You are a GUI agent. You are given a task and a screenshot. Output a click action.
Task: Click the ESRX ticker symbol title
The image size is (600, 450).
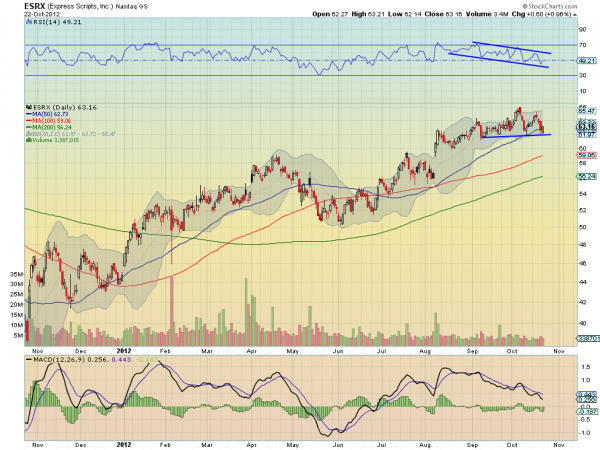coord(34,6)
